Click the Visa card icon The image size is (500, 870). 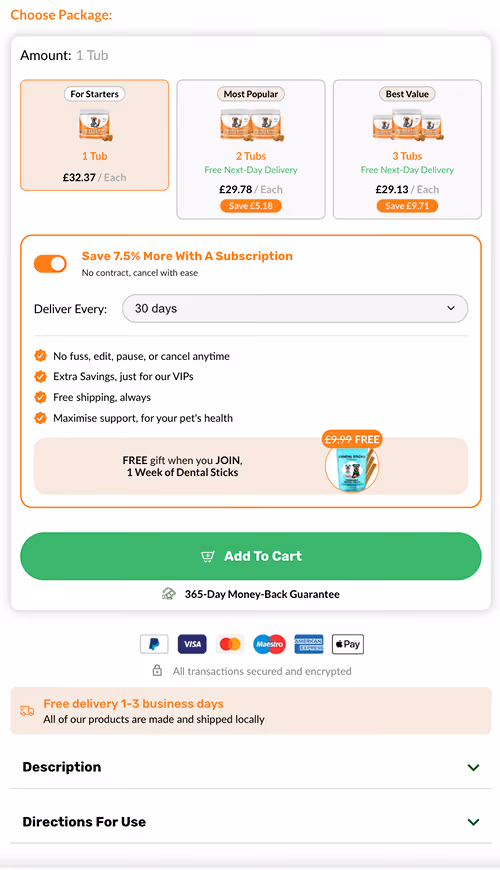pyautogui.click(x=192, y=644)
